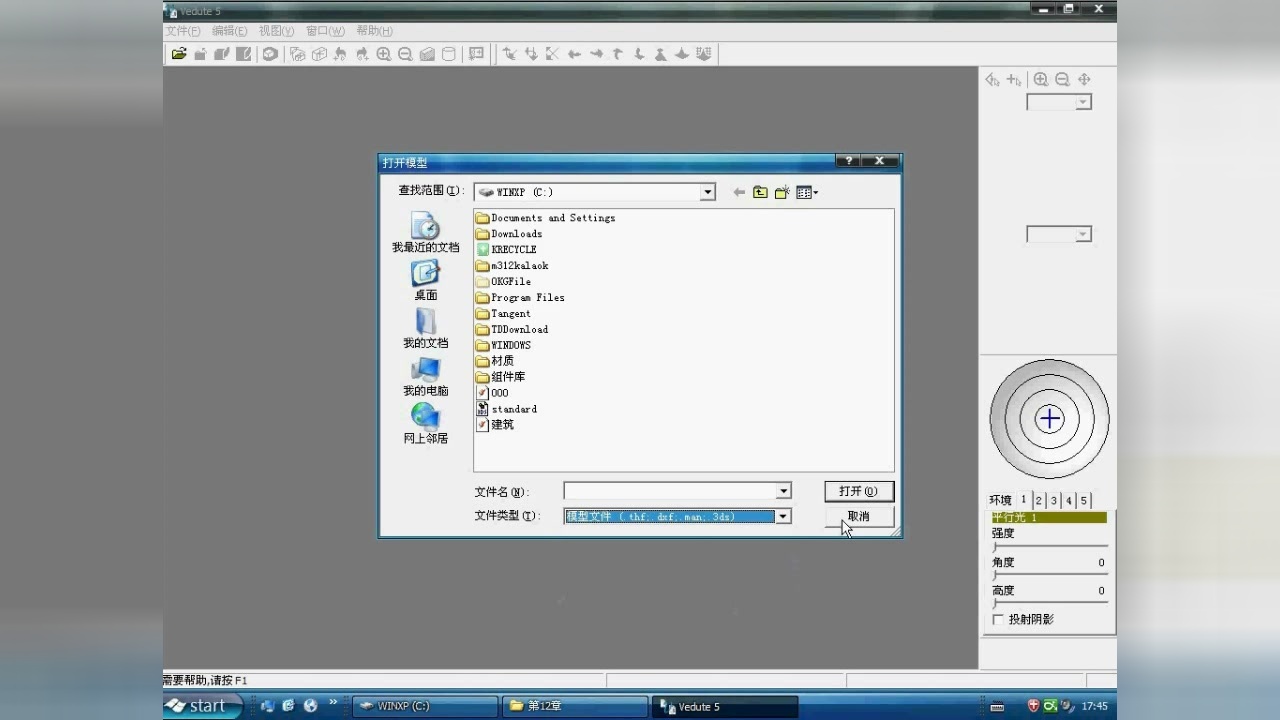Screen dimensions: 1280x720
Task: Click the red shield tray icon
Action: [1033, 706]
